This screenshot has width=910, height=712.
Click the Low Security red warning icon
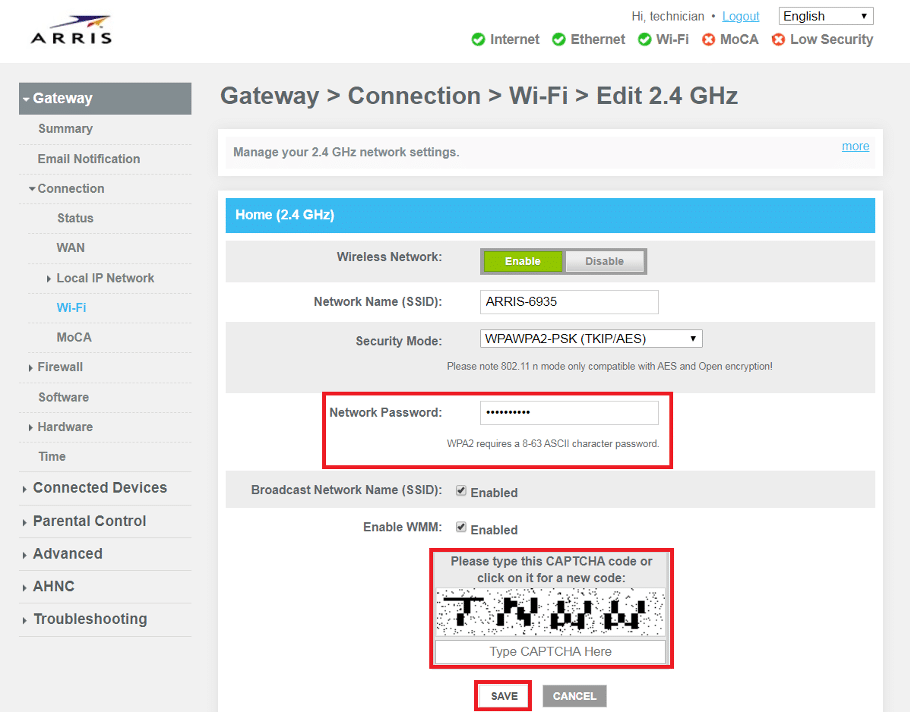click(x=778, y=39)
